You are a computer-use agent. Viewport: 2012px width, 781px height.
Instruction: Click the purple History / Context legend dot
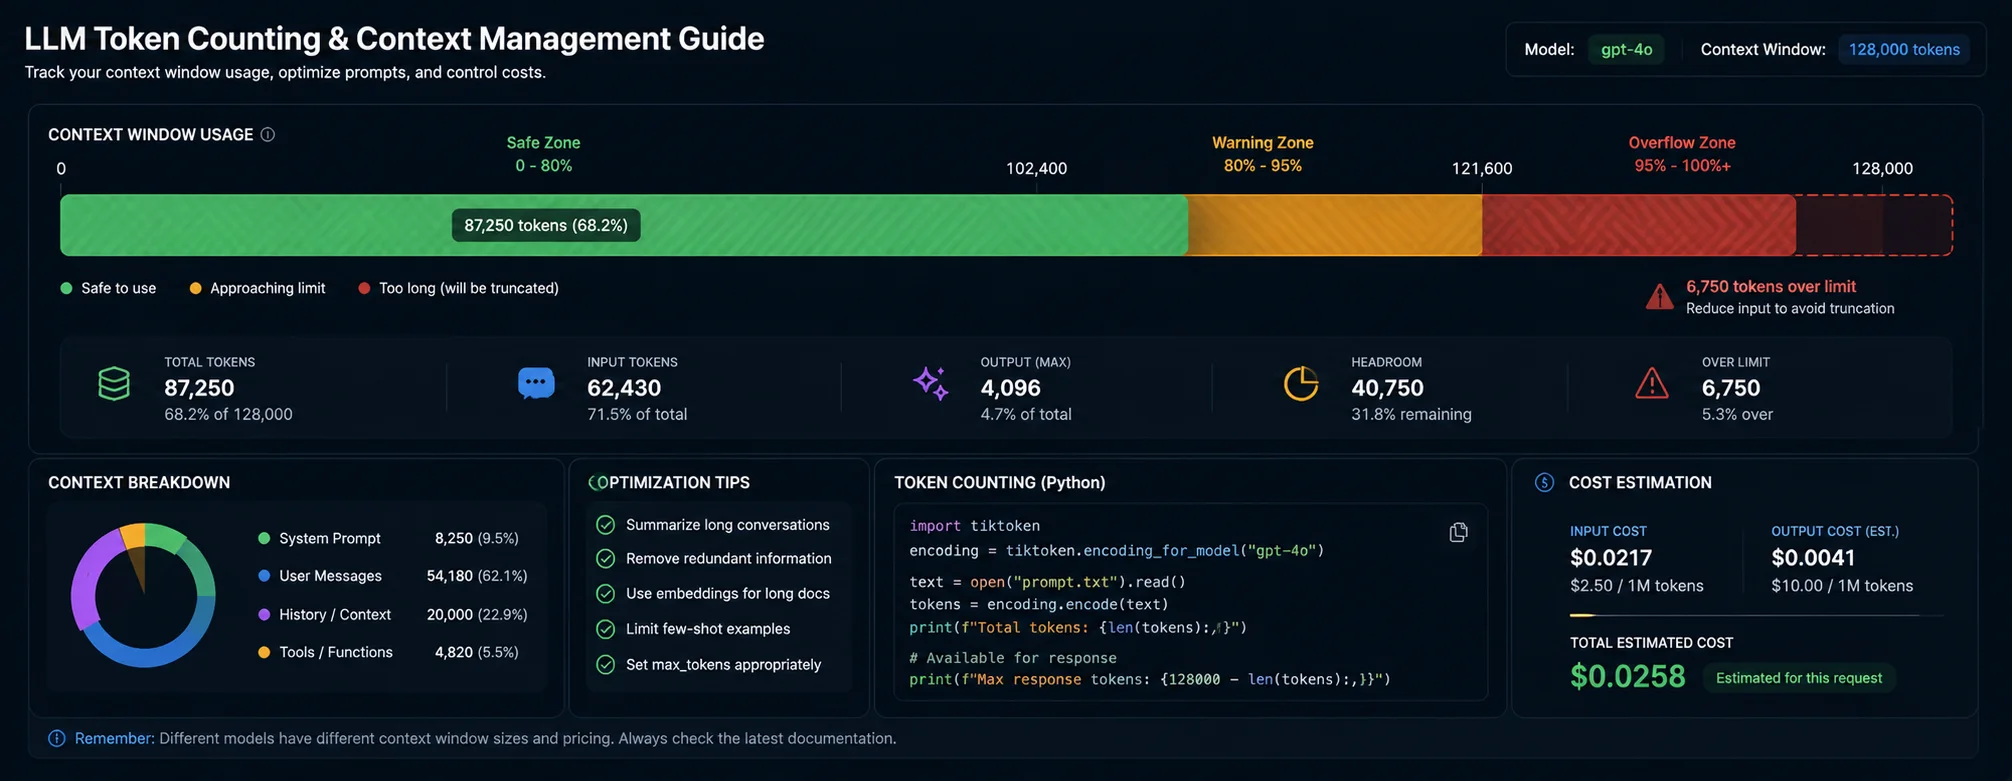[x=264, y=614]
